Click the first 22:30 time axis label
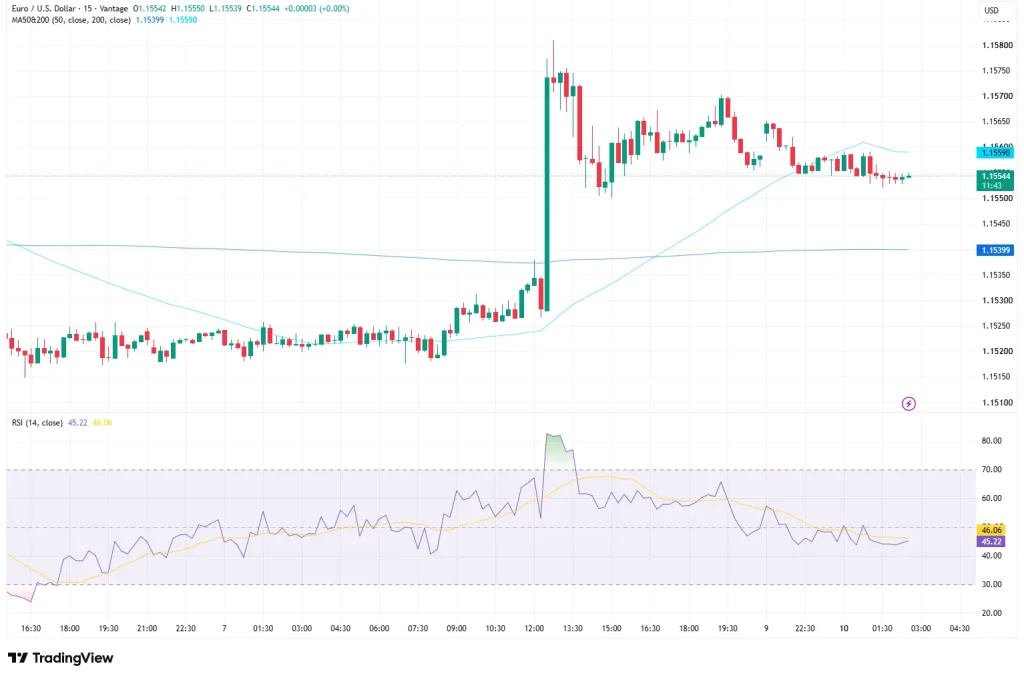 tap(185, 628)
